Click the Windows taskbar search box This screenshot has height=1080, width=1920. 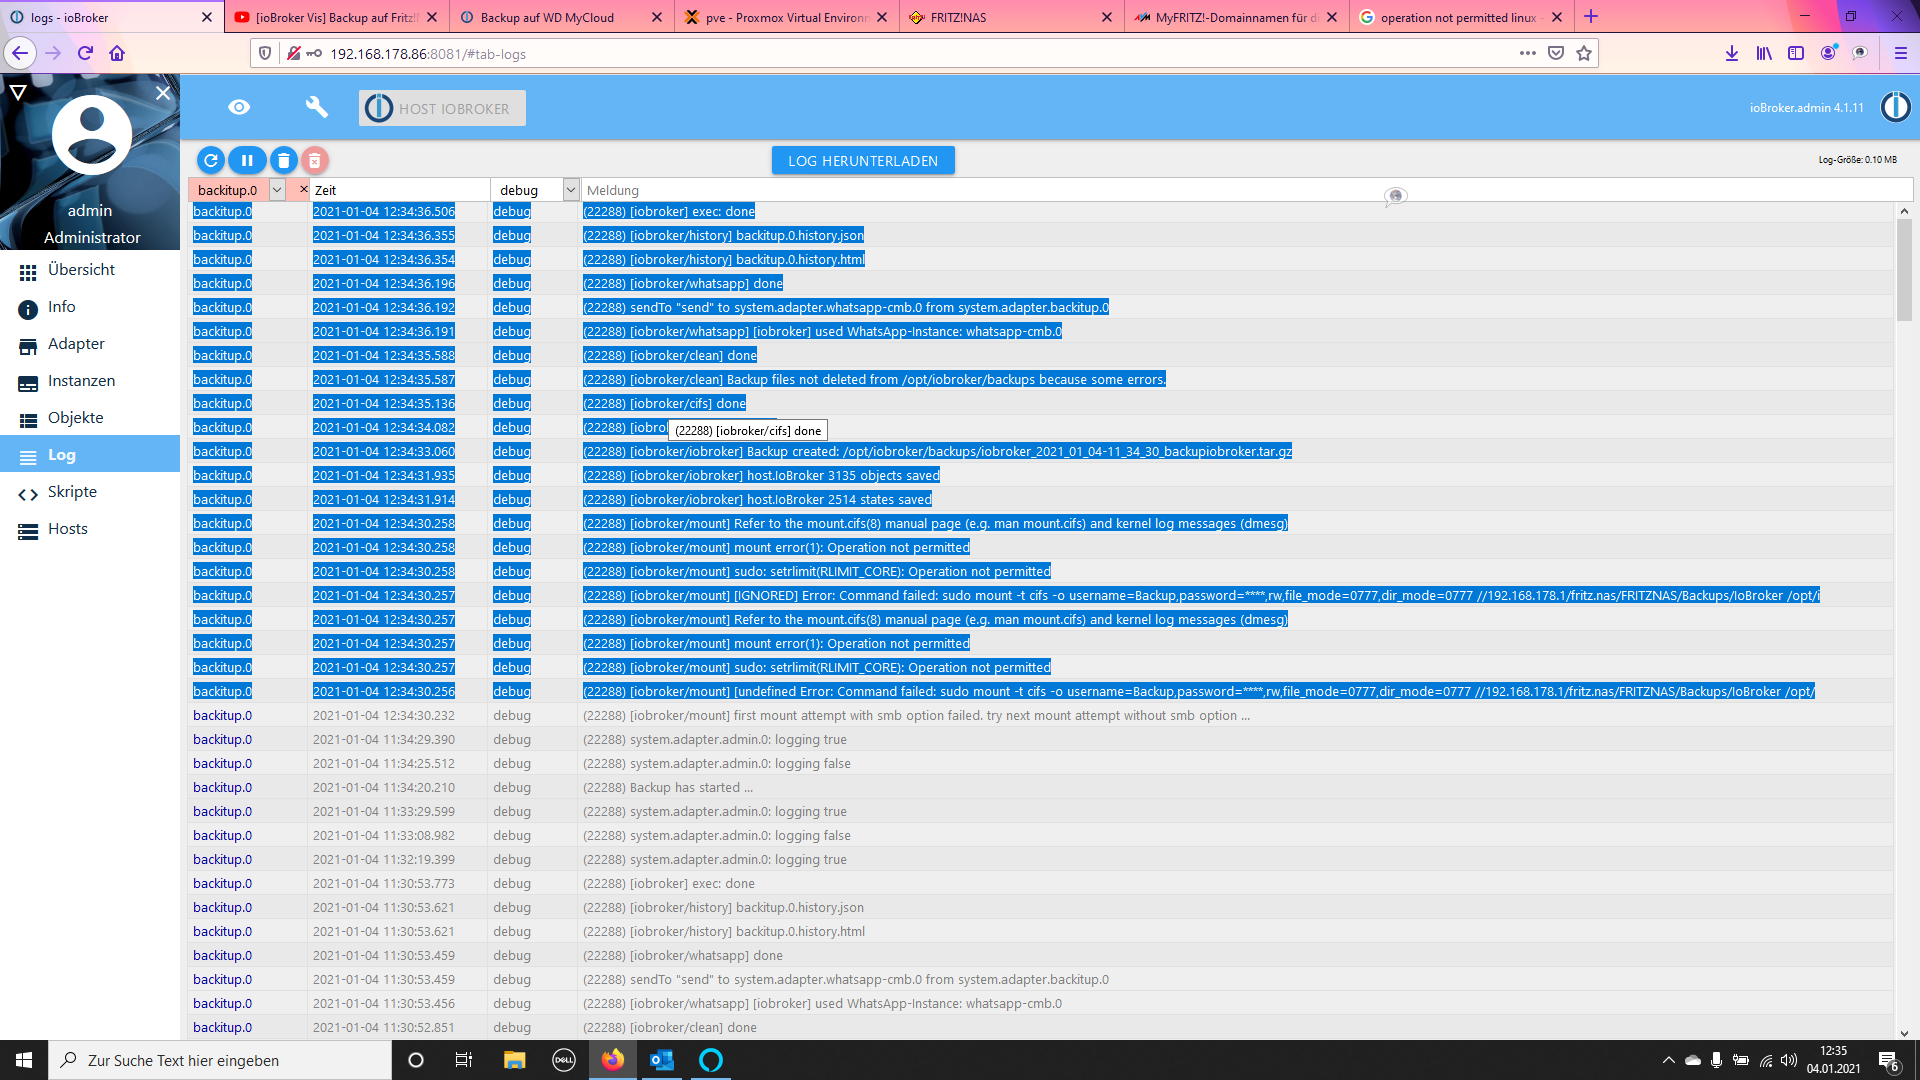(x=220, y=1060)
